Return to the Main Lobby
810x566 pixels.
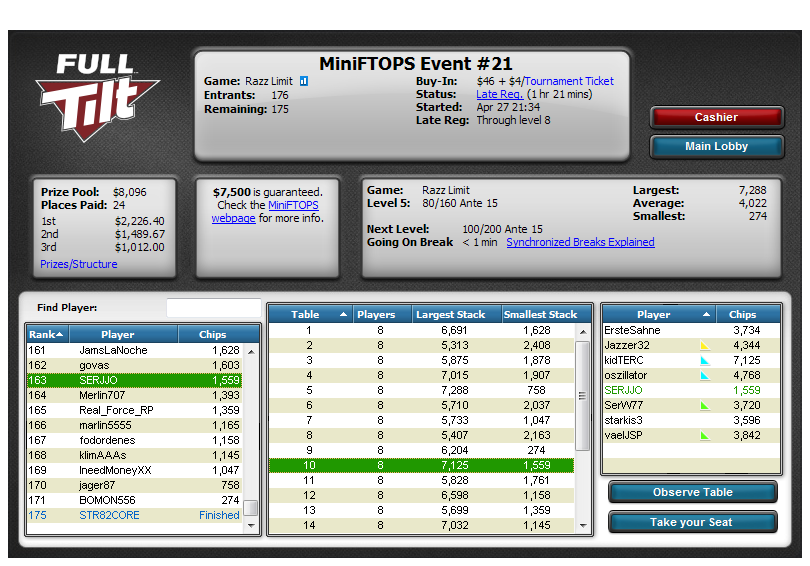tap(716, 146)
